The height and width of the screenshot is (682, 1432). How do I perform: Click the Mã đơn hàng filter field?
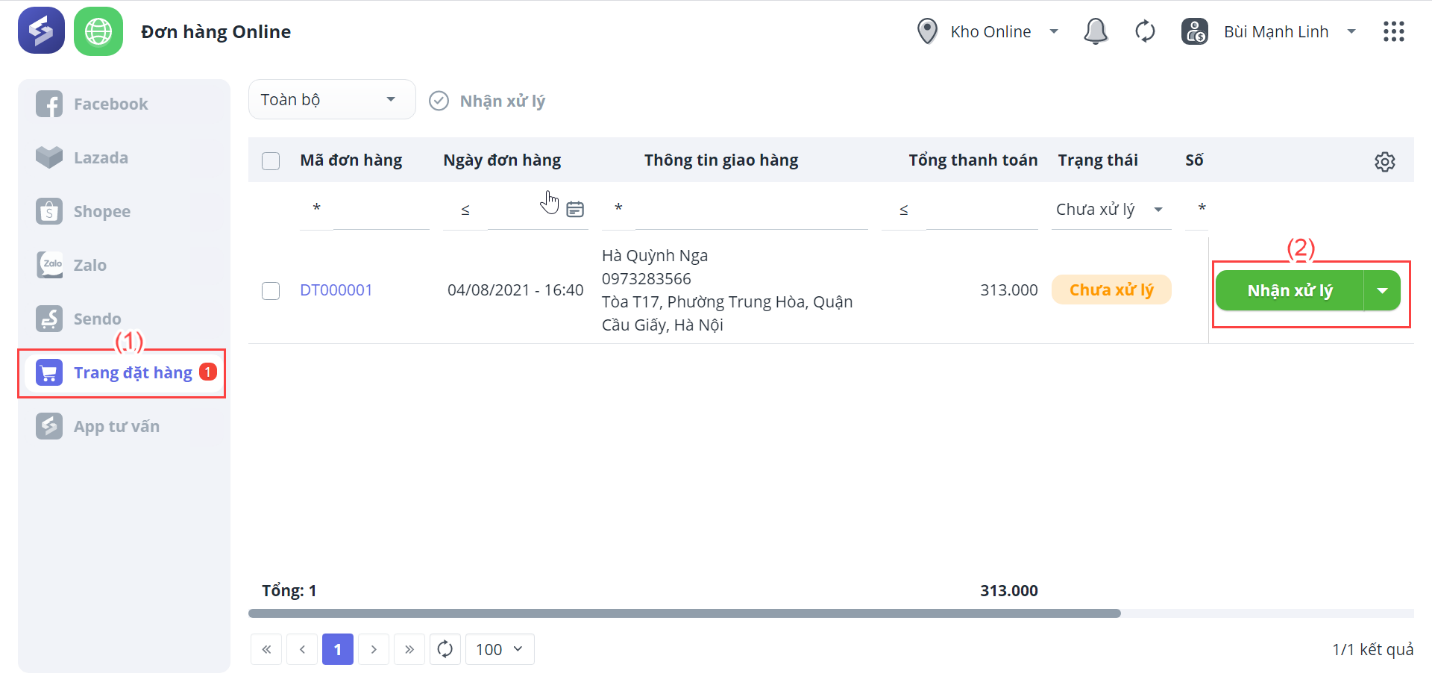tap(380, 210)
